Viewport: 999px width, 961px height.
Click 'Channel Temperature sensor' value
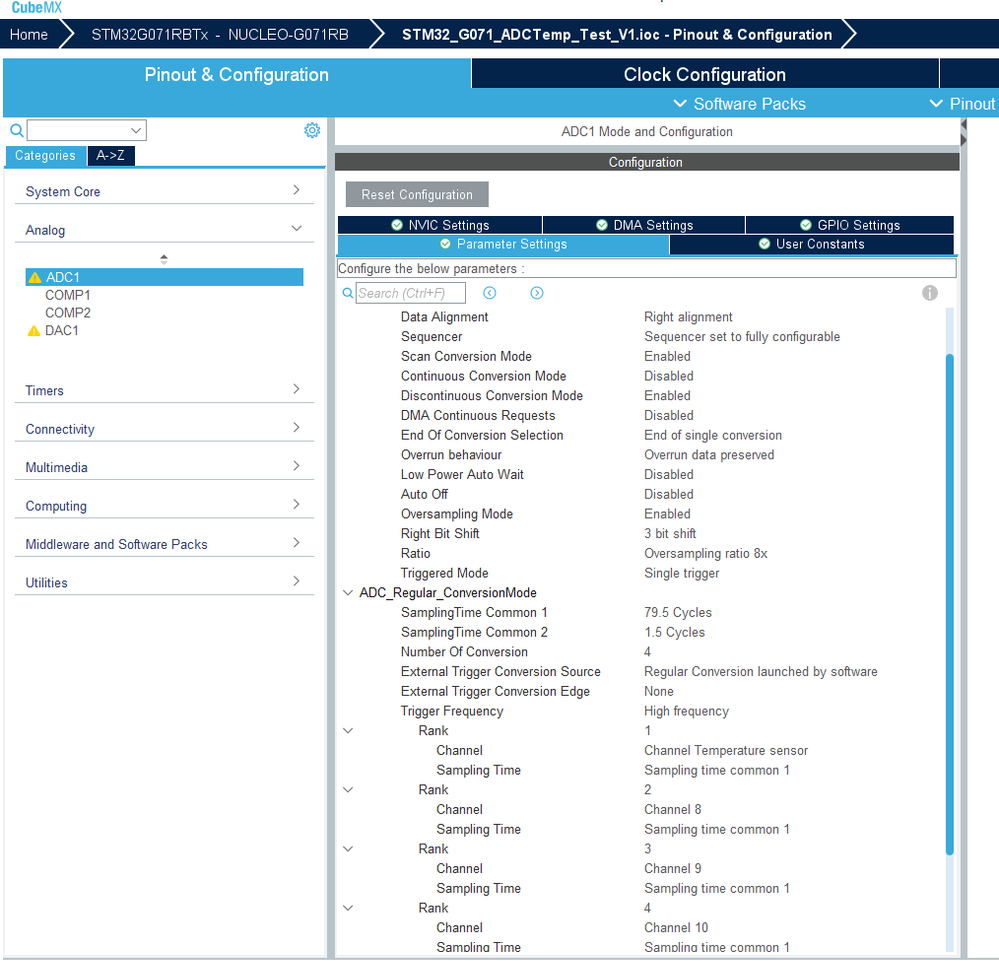pyautogui.click(x=726, y=750)
